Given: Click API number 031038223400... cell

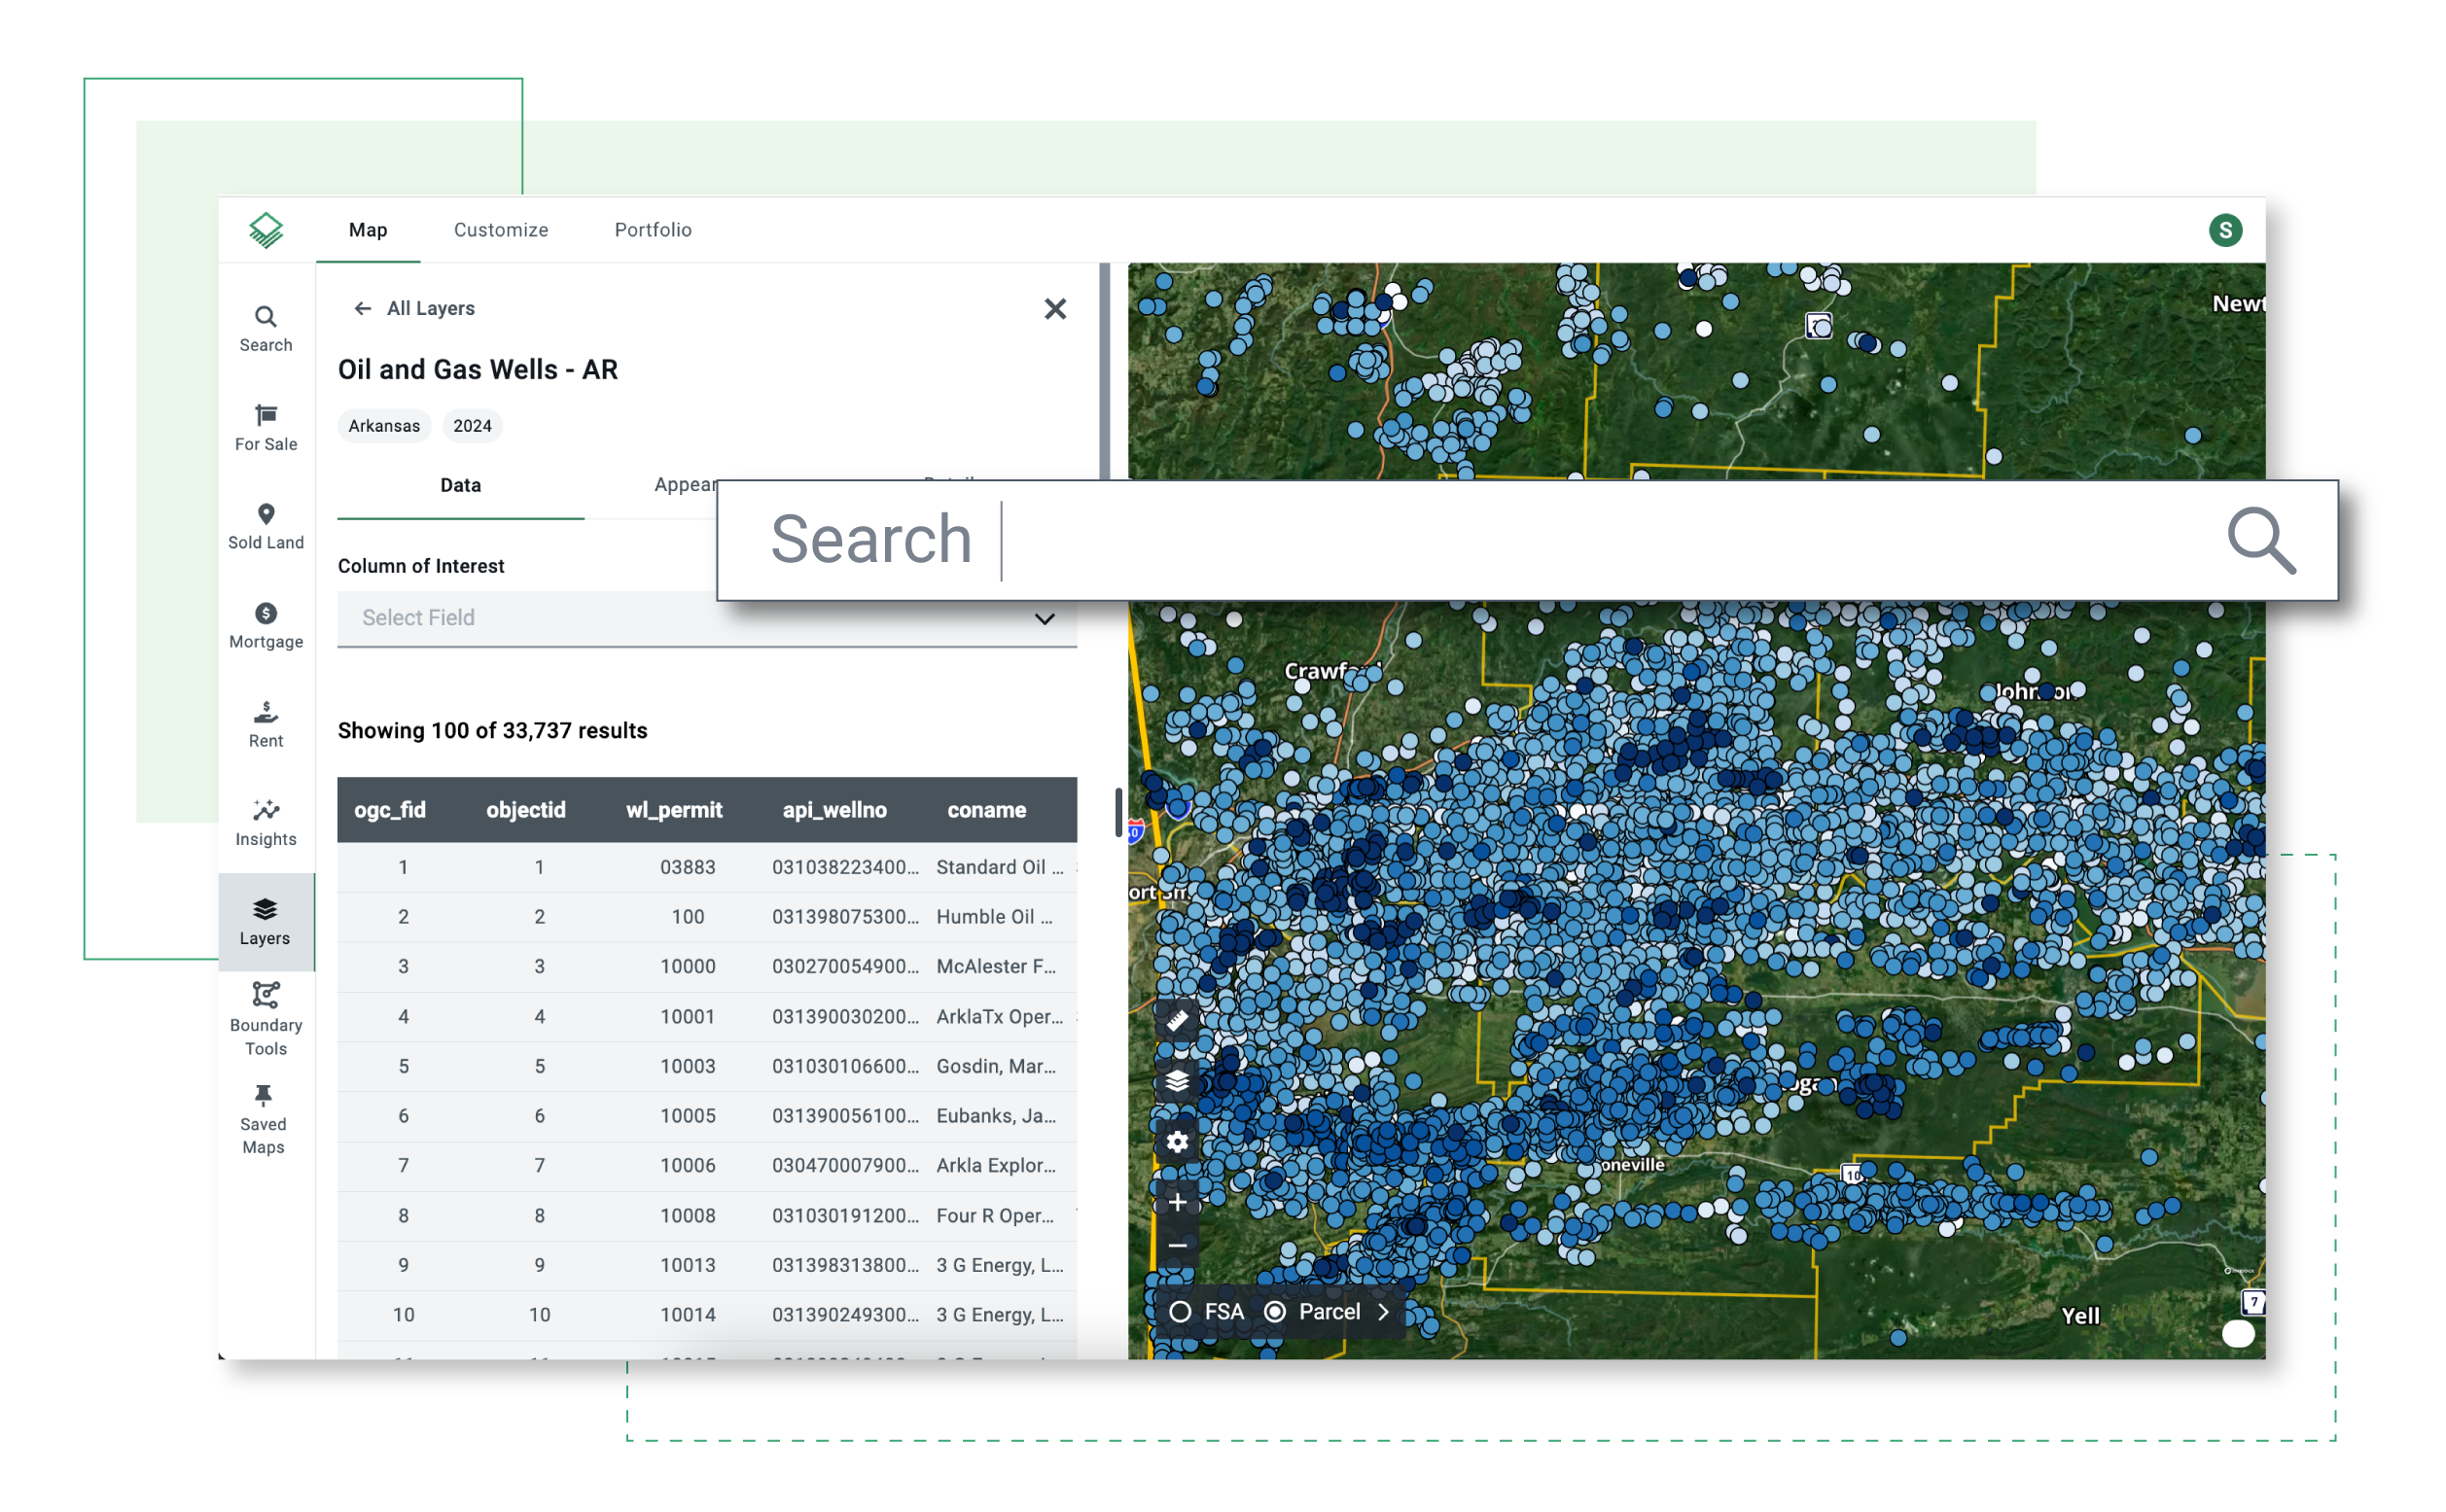Looking at the screenshot, I should [845, 867].
